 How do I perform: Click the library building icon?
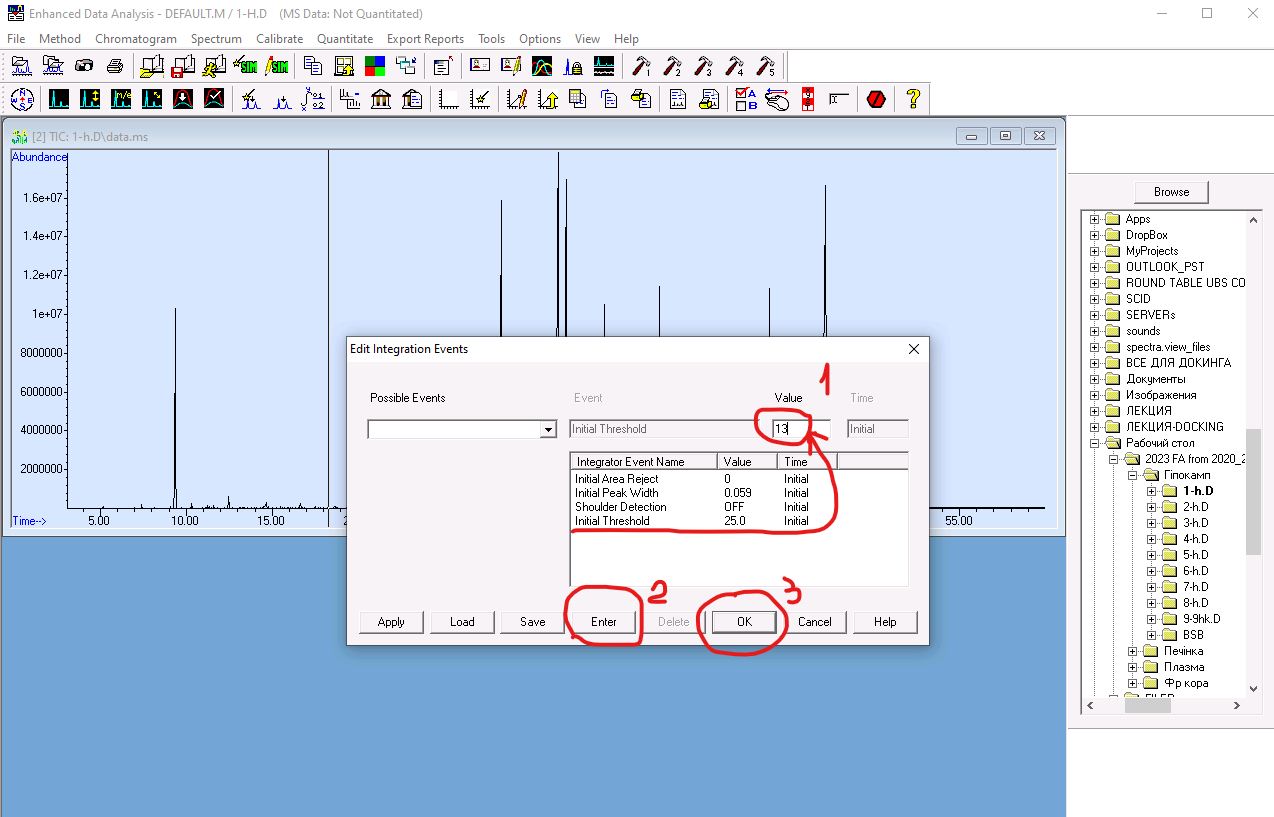pos(381,99)
